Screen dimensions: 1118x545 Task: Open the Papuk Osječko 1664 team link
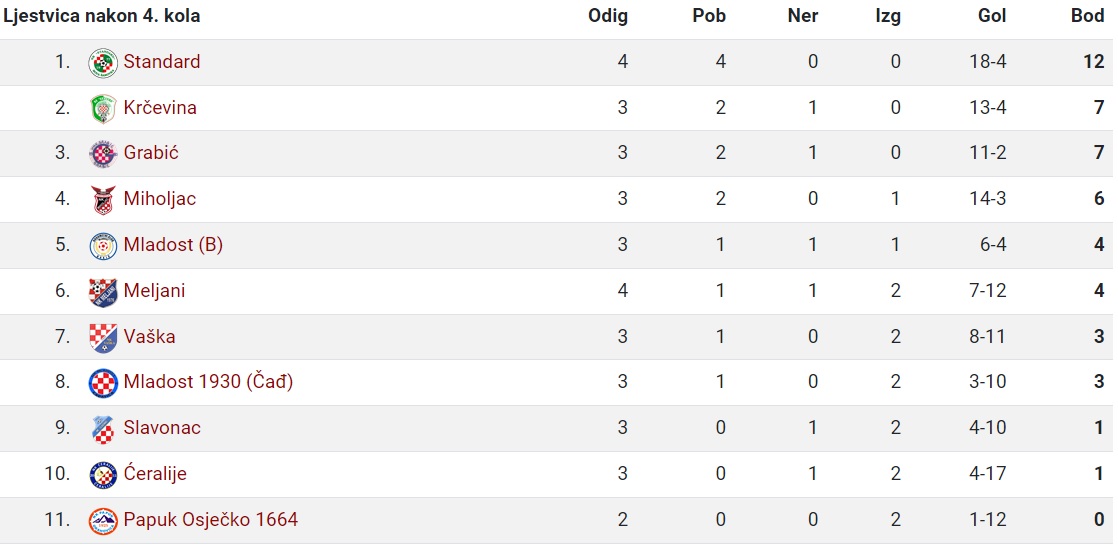[210, 519]
